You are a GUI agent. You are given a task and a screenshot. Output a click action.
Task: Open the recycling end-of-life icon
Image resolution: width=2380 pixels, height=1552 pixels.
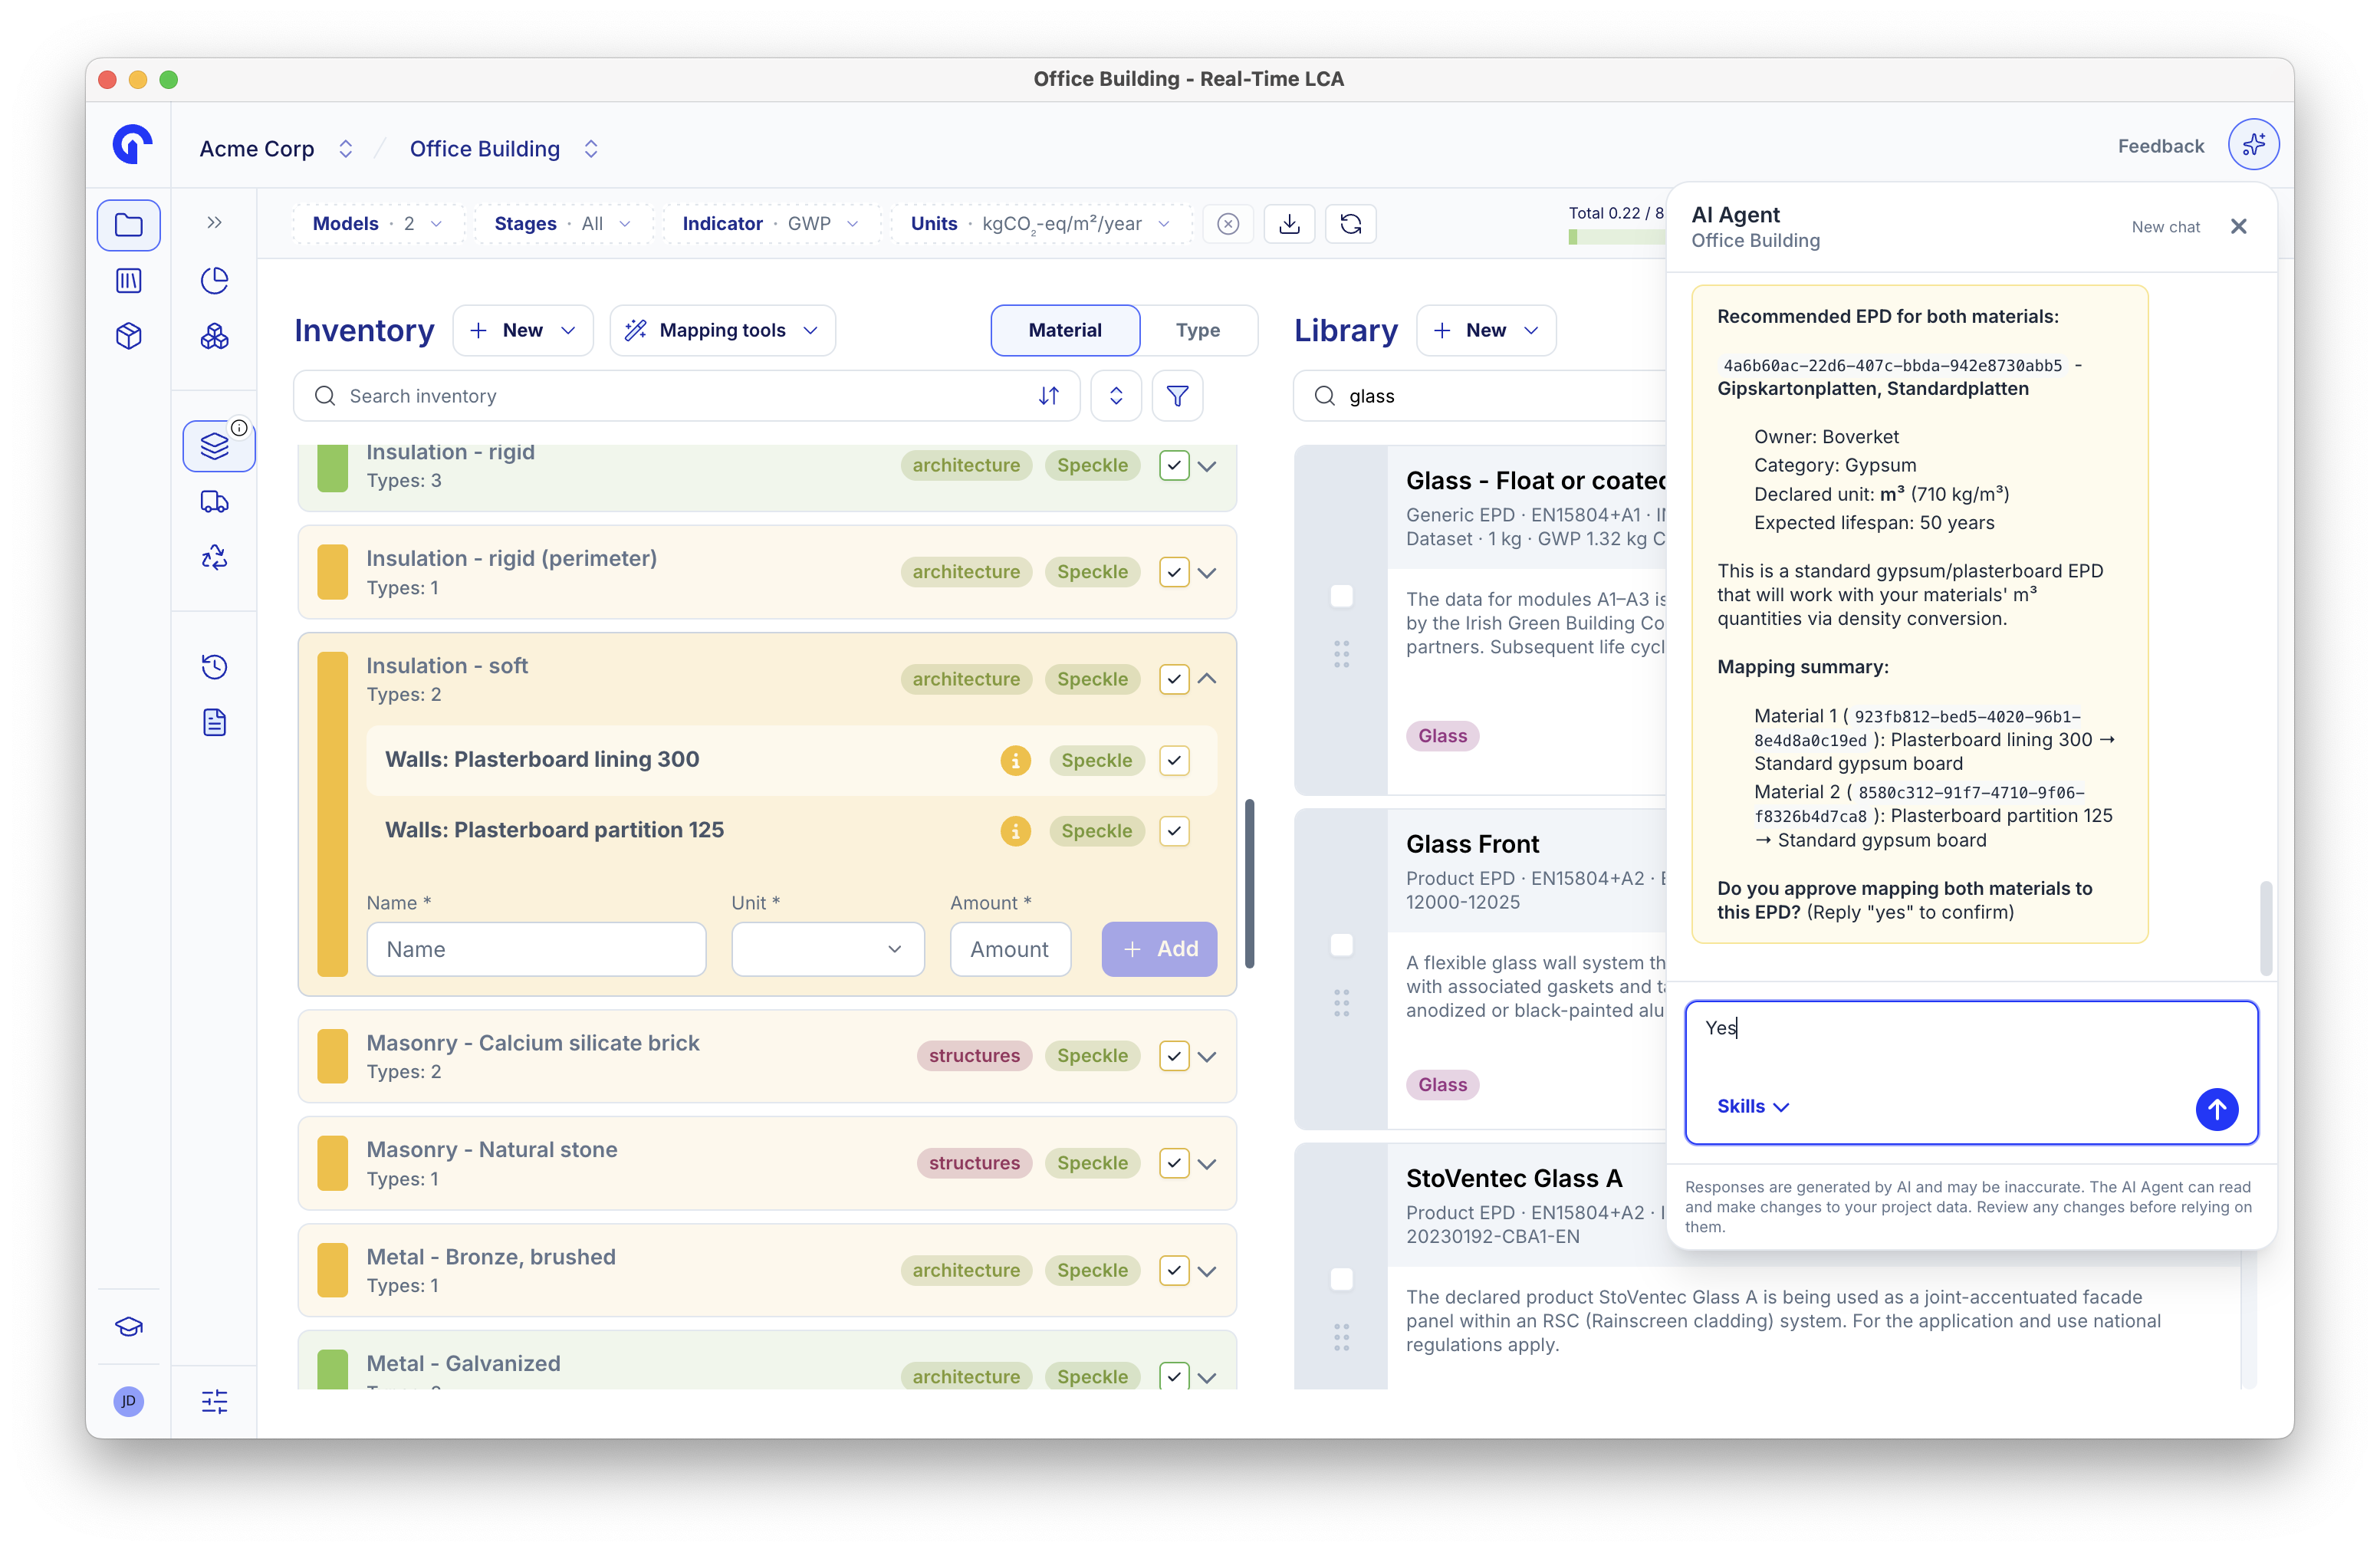214,557
